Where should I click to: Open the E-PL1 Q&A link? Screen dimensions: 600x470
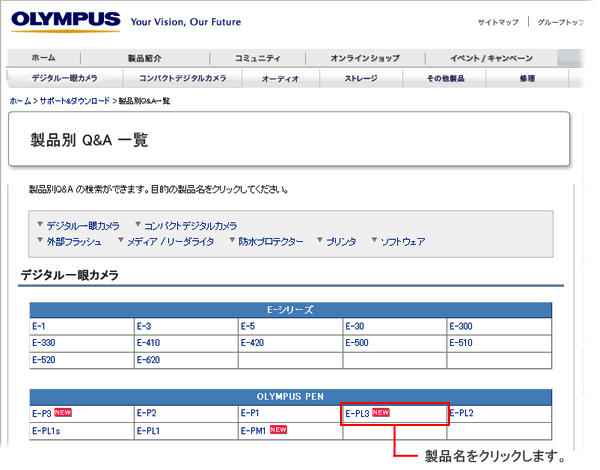(x=148, y=431)
